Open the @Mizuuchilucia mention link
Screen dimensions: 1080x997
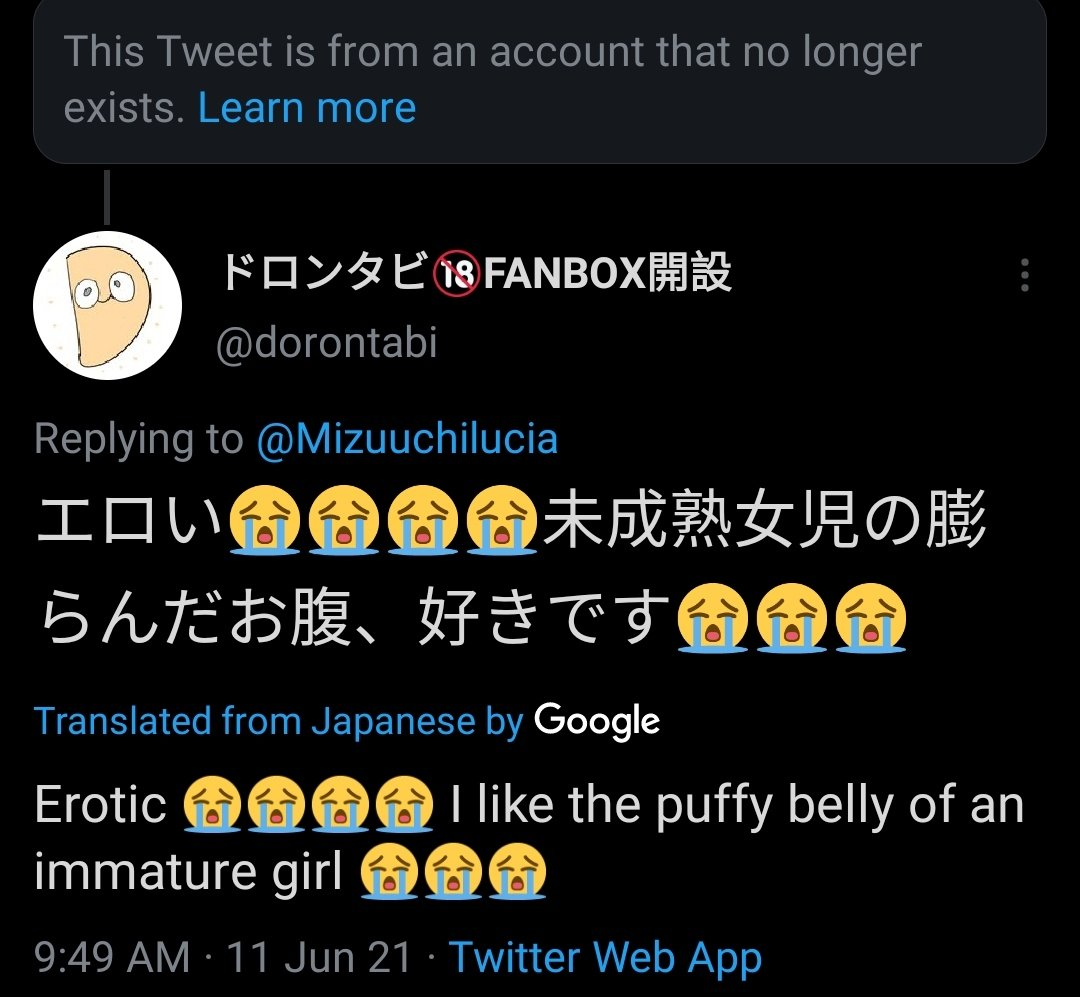pyautogui.click(x=407, y=439)
